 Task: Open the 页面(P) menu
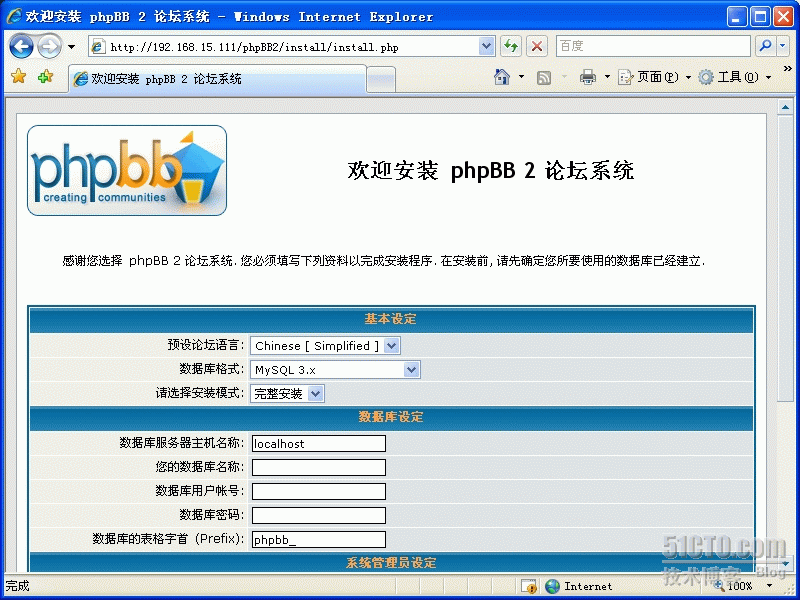tap(655, 77)
